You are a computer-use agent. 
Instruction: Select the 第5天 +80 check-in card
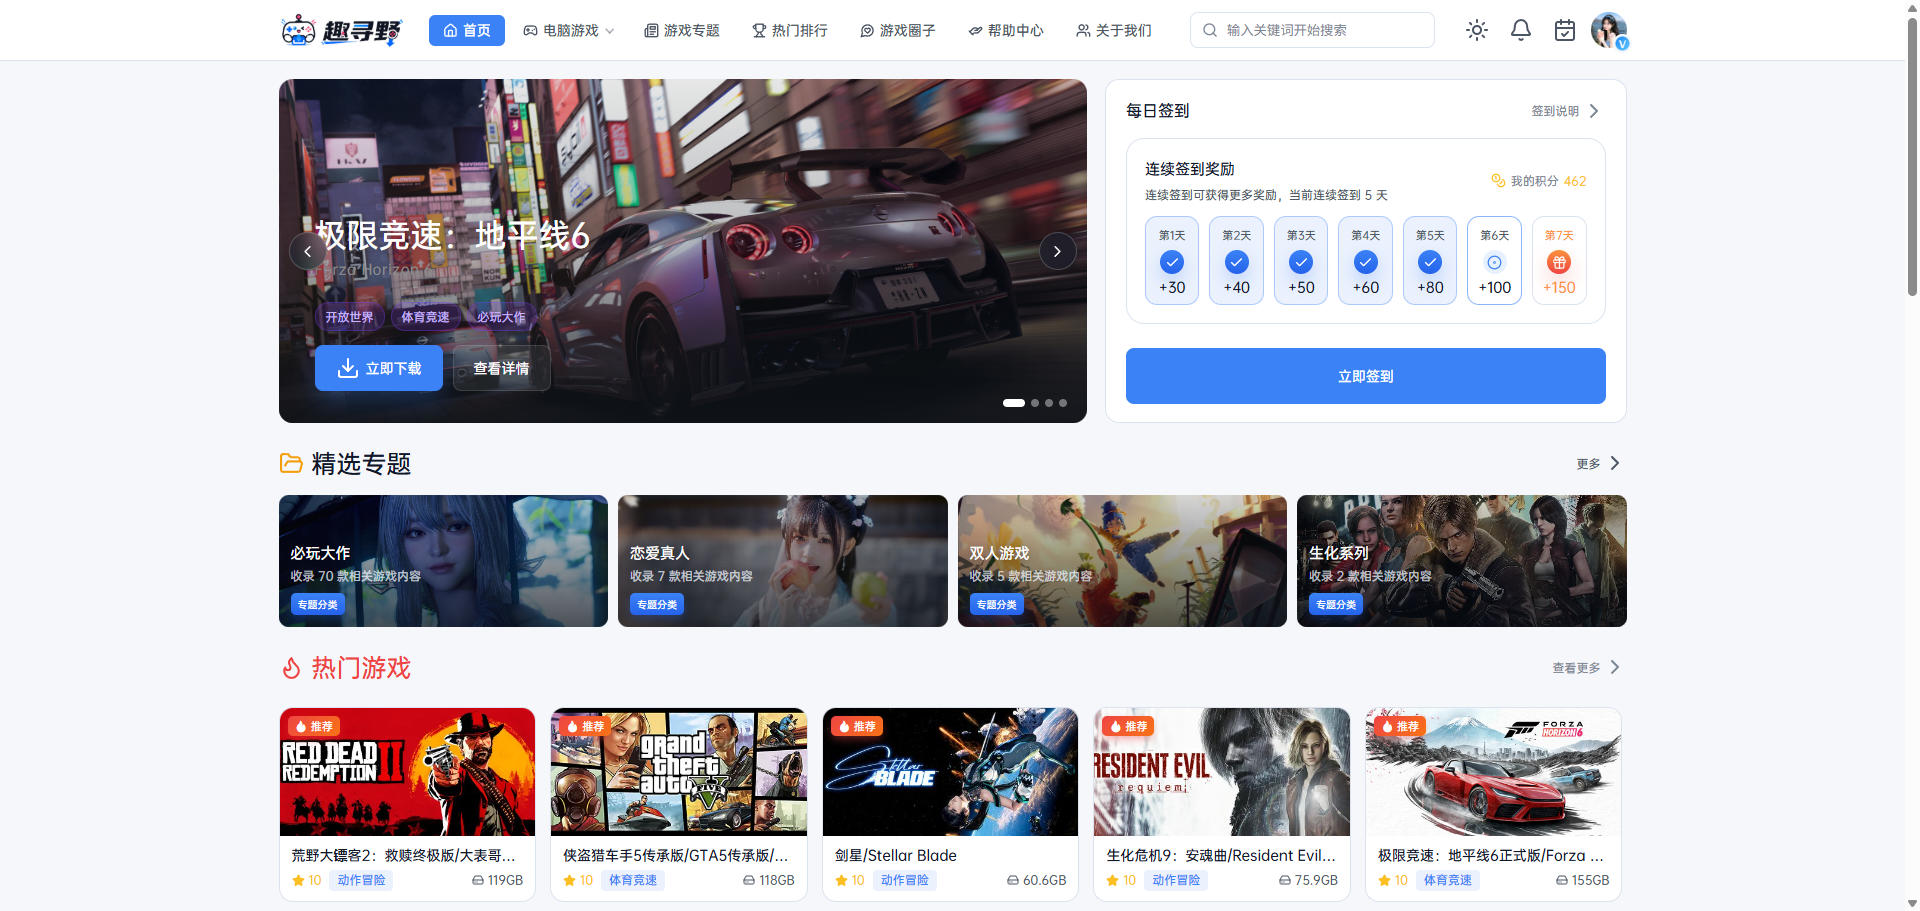click(x=1430, y=260)
